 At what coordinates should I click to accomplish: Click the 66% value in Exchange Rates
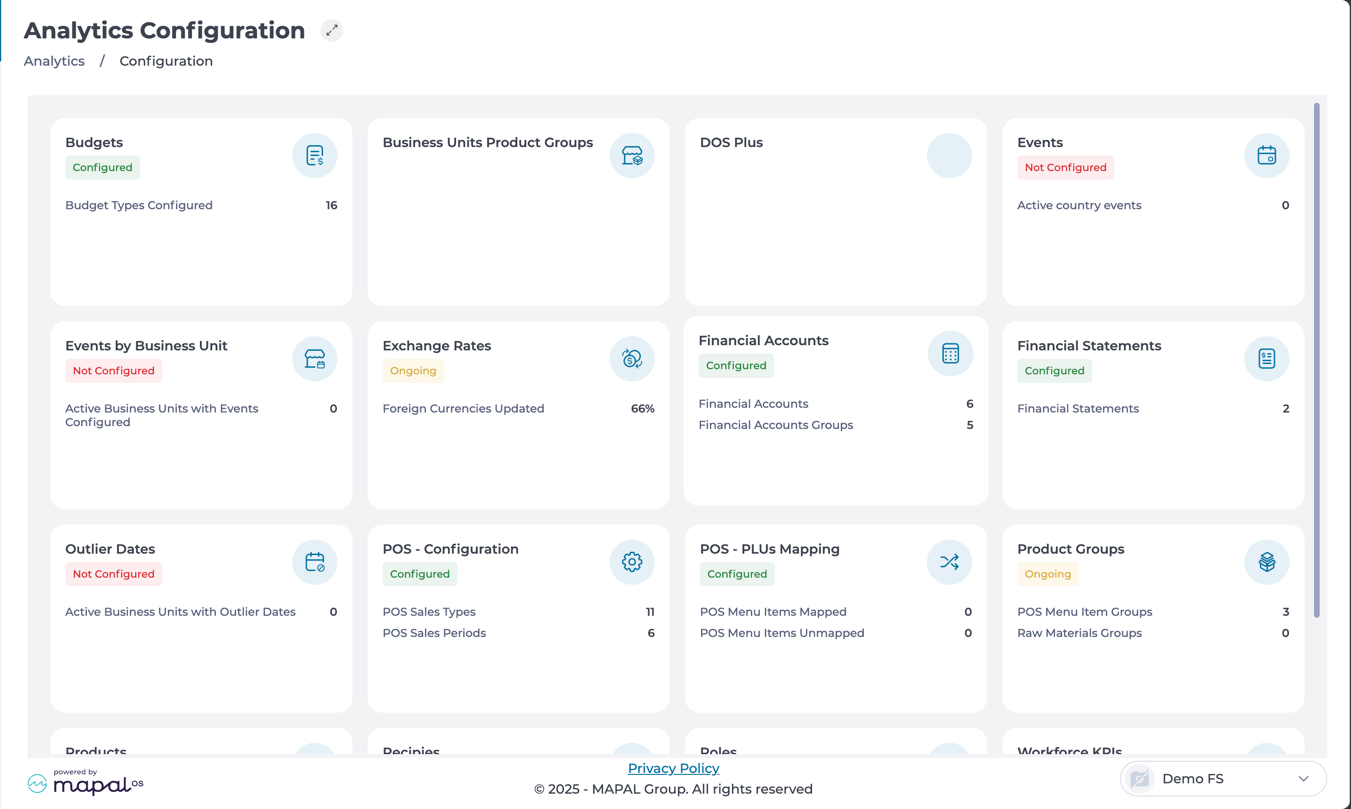coord(643,408)
